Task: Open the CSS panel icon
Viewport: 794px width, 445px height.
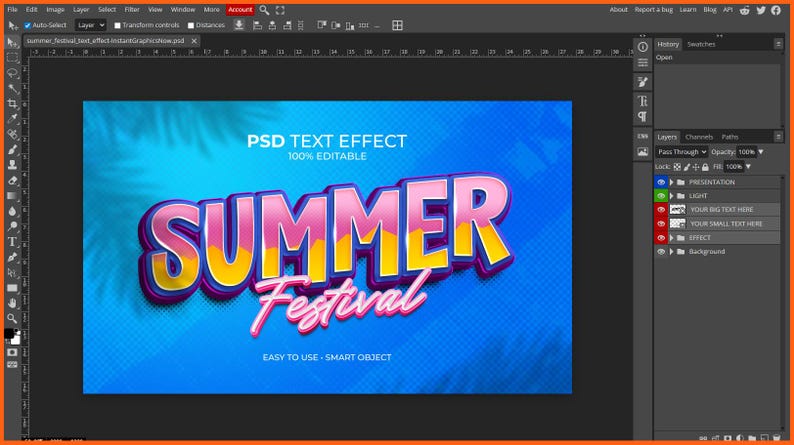Action: coord(643,136)
